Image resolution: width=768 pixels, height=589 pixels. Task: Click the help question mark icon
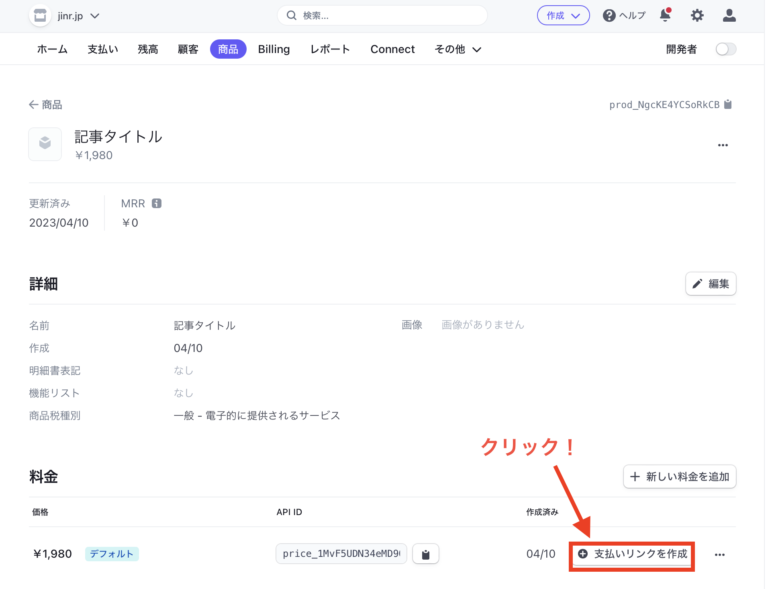coord(609,15)
